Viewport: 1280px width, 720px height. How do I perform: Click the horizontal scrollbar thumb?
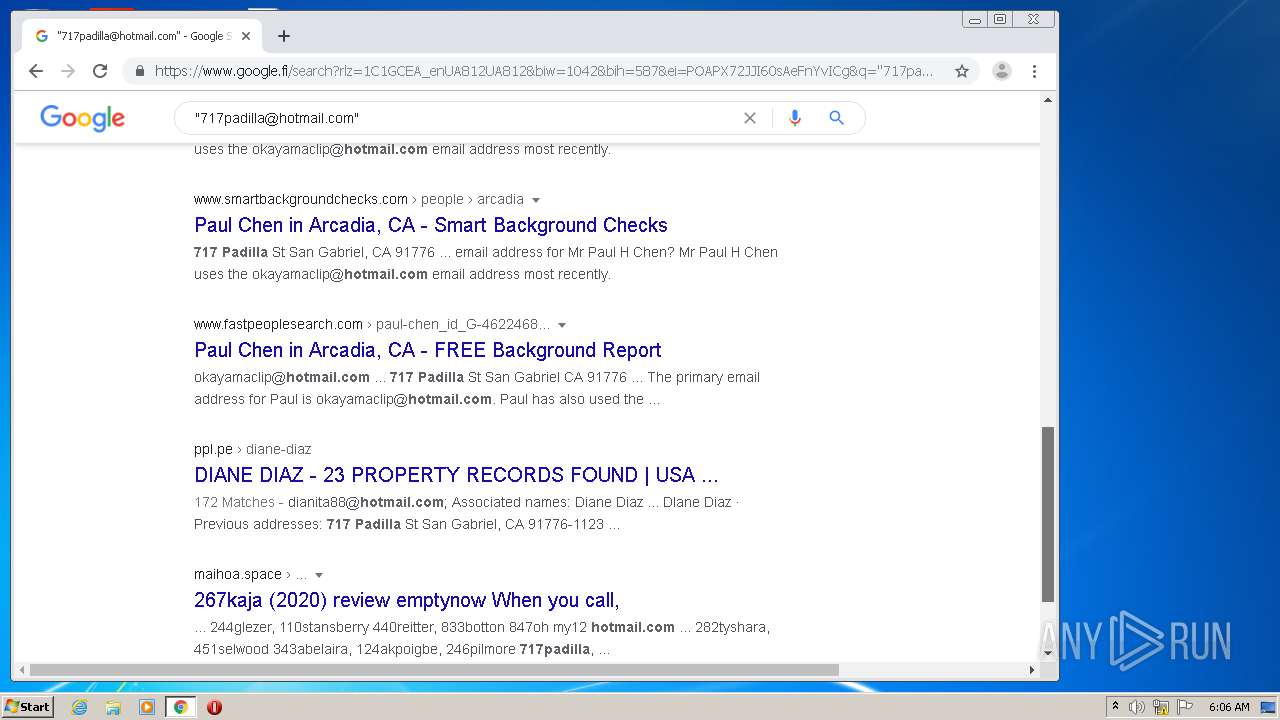pos(434,670)
